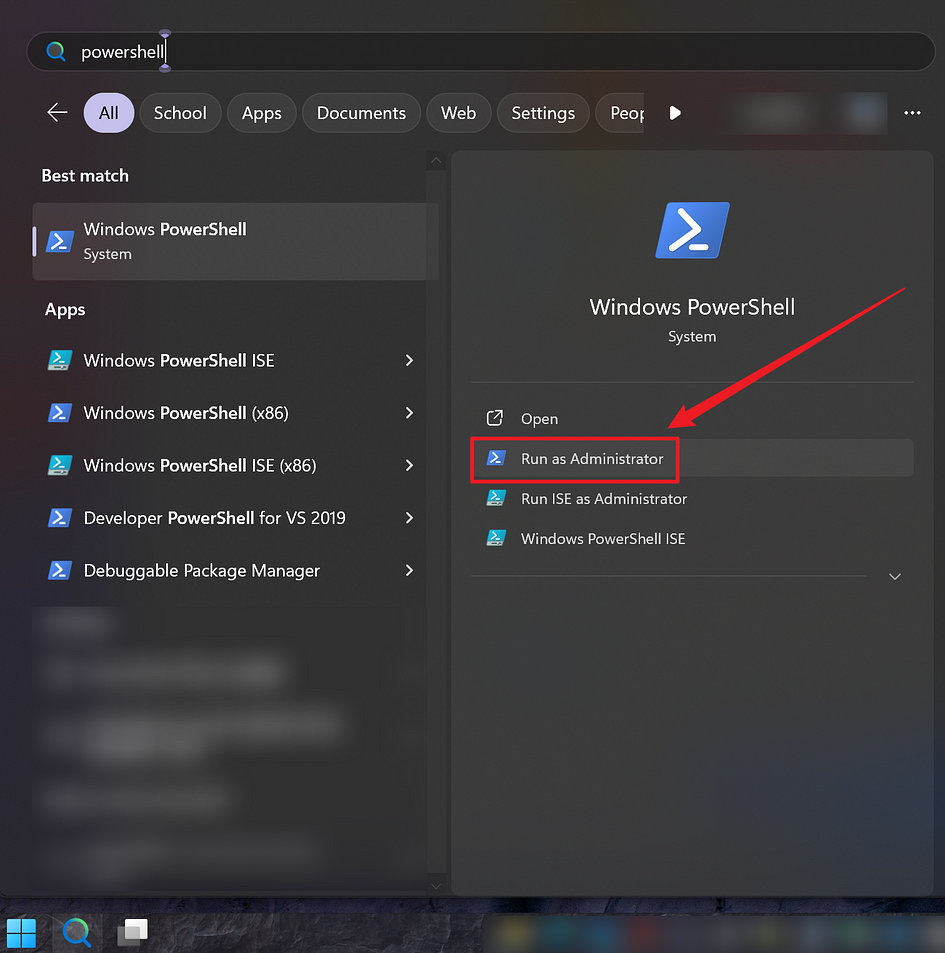Click the results list scroll-down arrow
The height and width of the screenshot is (953, 945).
pyautogui.click(x=436, y=886)
